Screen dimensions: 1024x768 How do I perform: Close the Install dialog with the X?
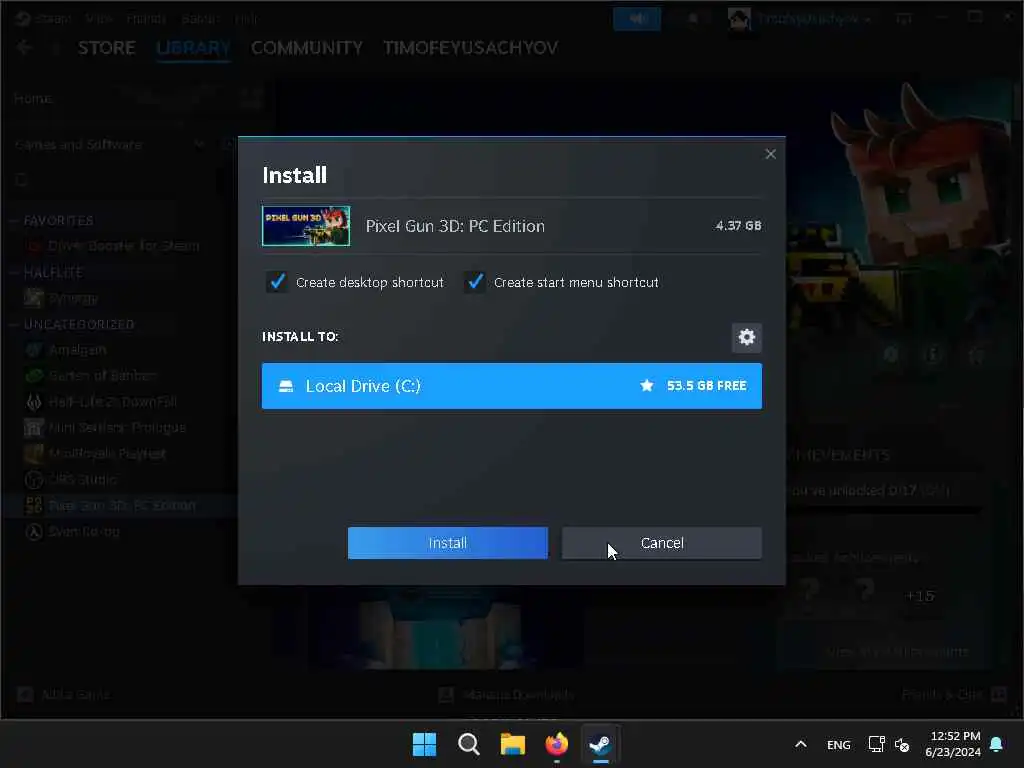pyautogui.click(x=771, y=154)
